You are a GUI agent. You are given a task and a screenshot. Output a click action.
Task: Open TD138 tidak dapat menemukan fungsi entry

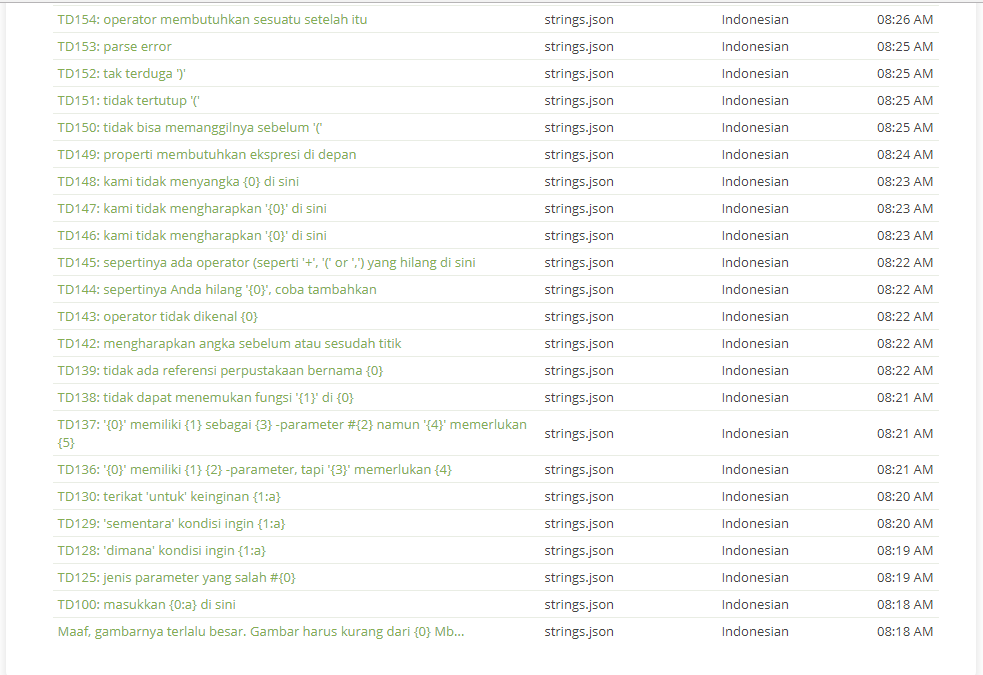point(206,397)
